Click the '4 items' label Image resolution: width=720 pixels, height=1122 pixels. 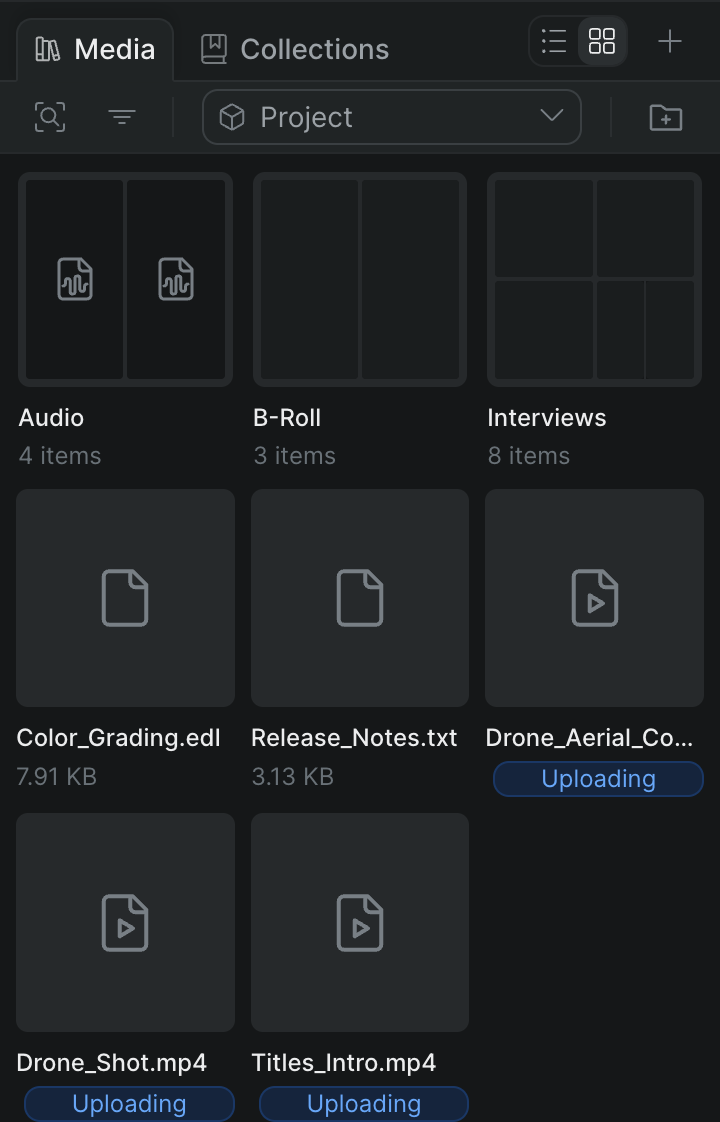pyautogui.click(x=60, y=456)
